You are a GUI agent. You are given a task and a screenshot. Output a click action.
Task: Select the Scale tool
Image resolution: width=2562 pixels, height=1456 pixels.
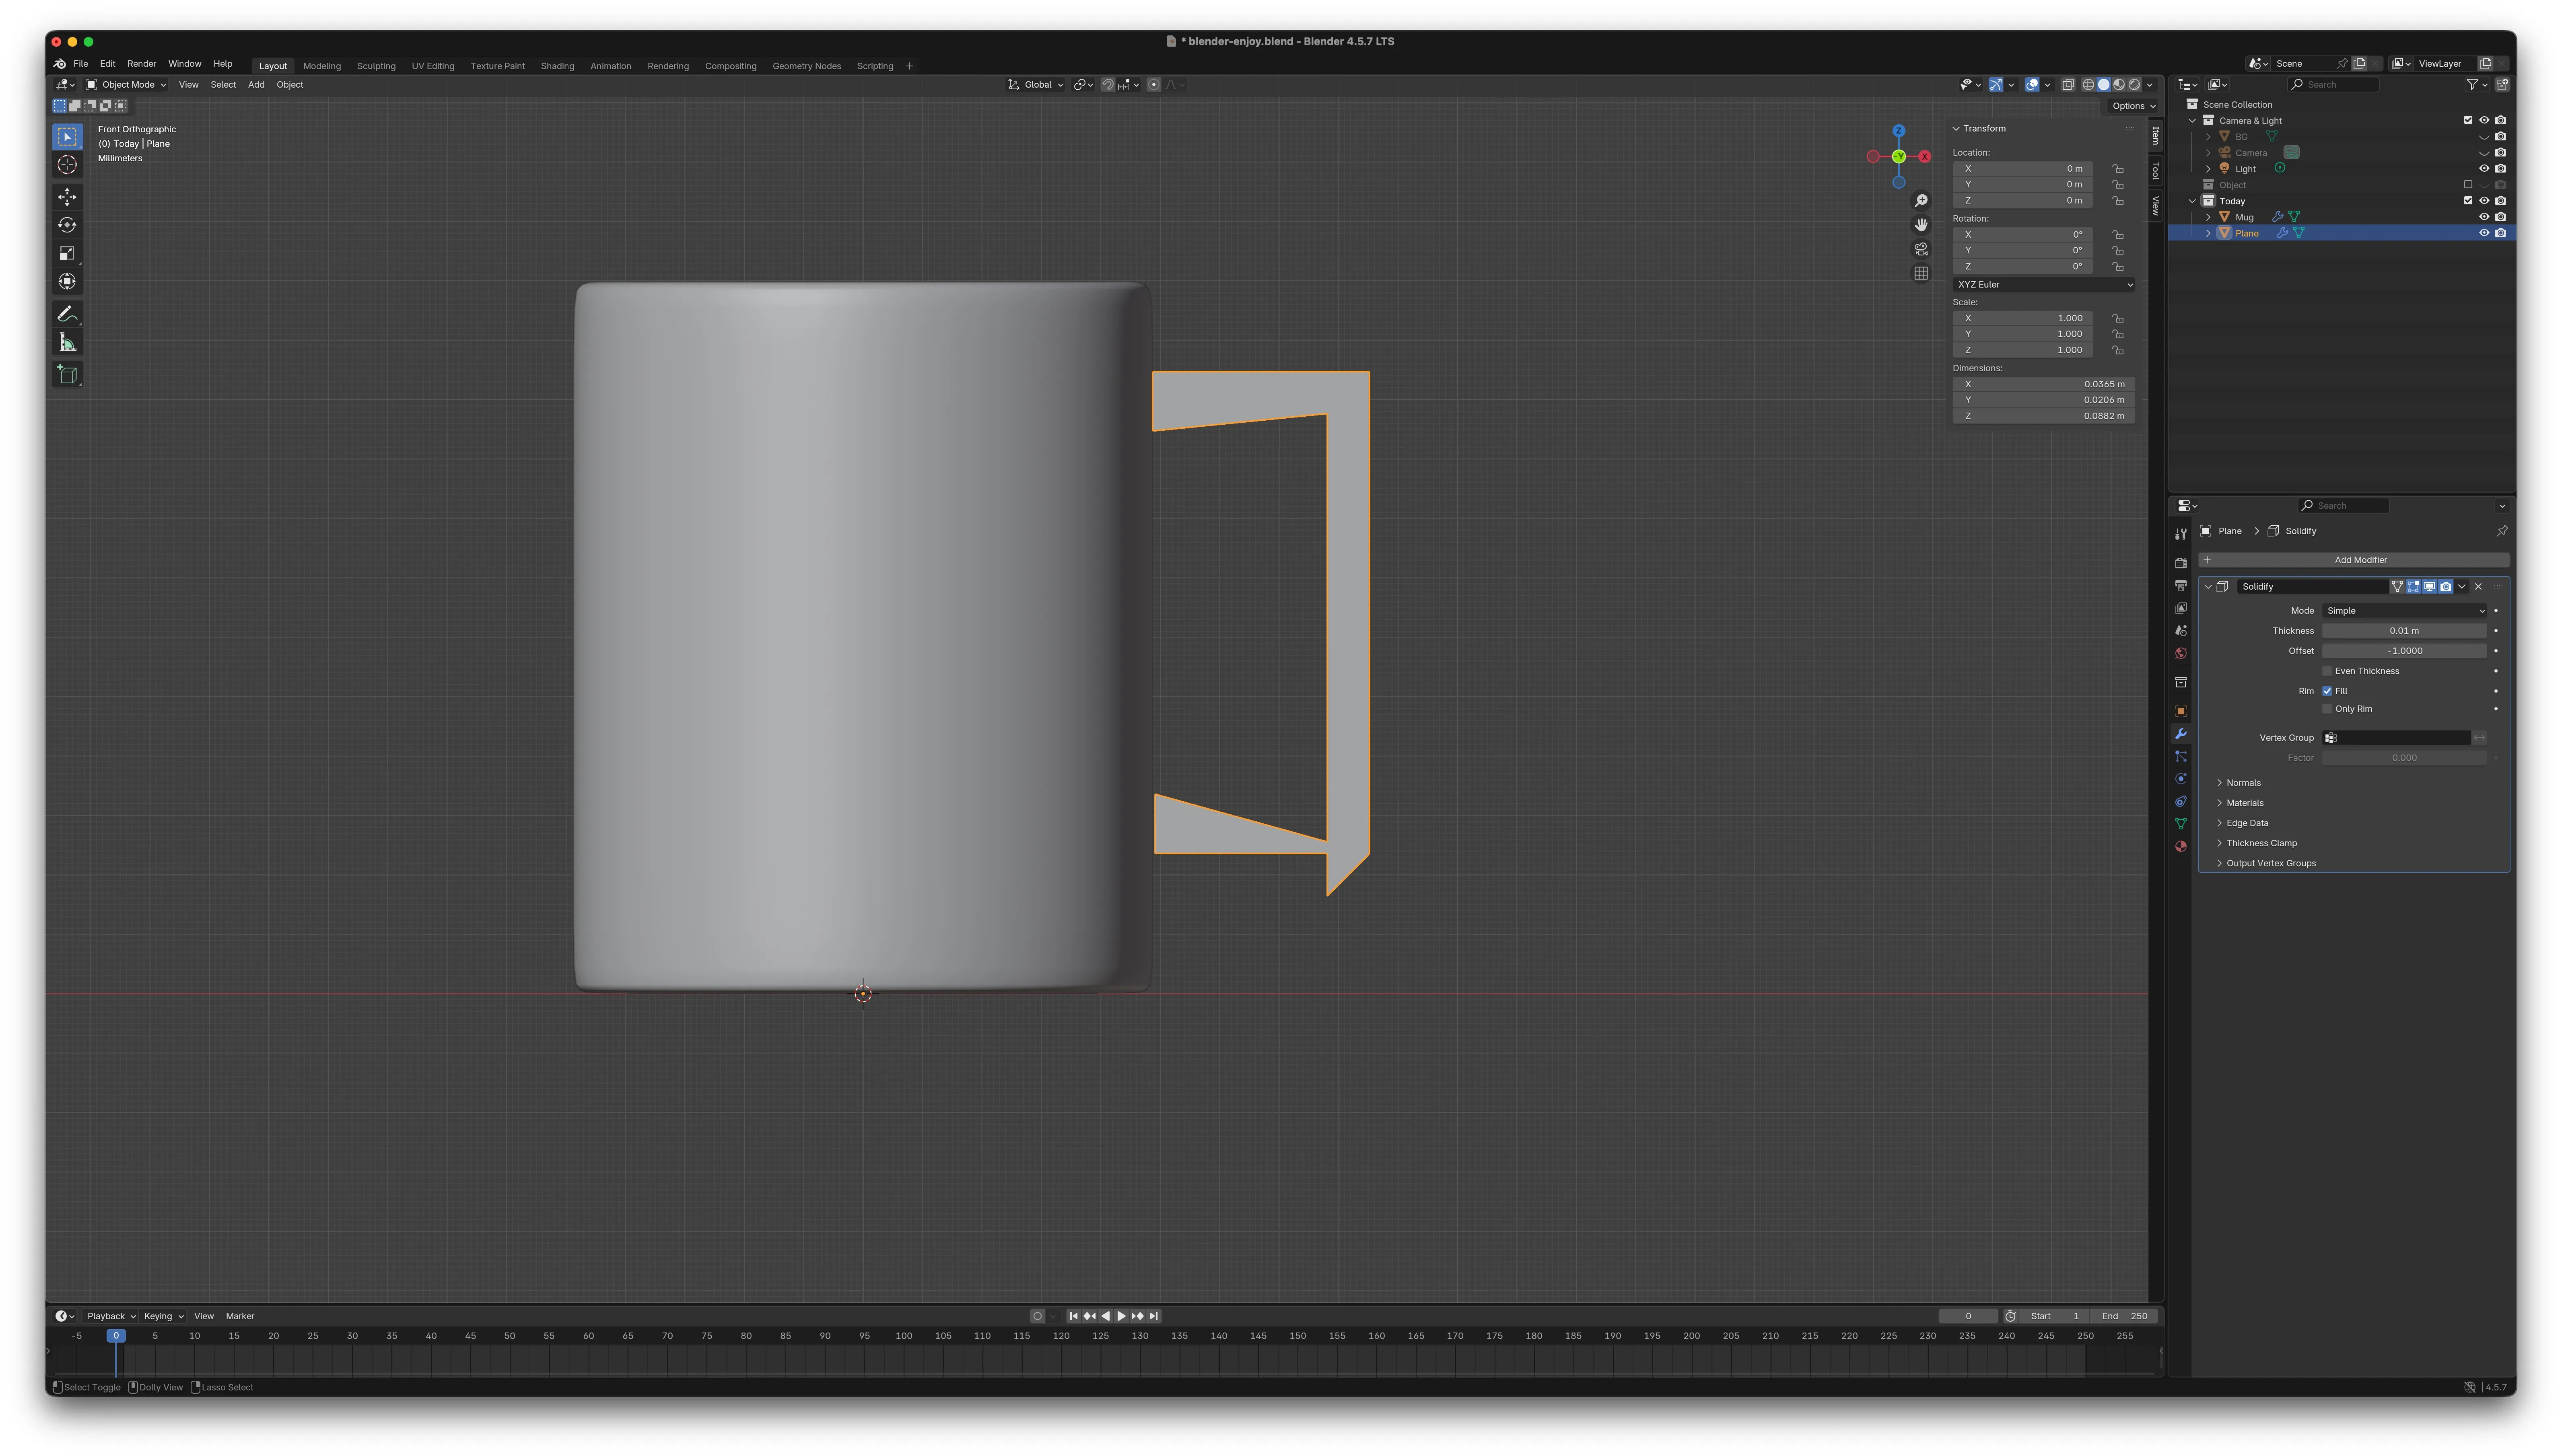tap(67, 253)
